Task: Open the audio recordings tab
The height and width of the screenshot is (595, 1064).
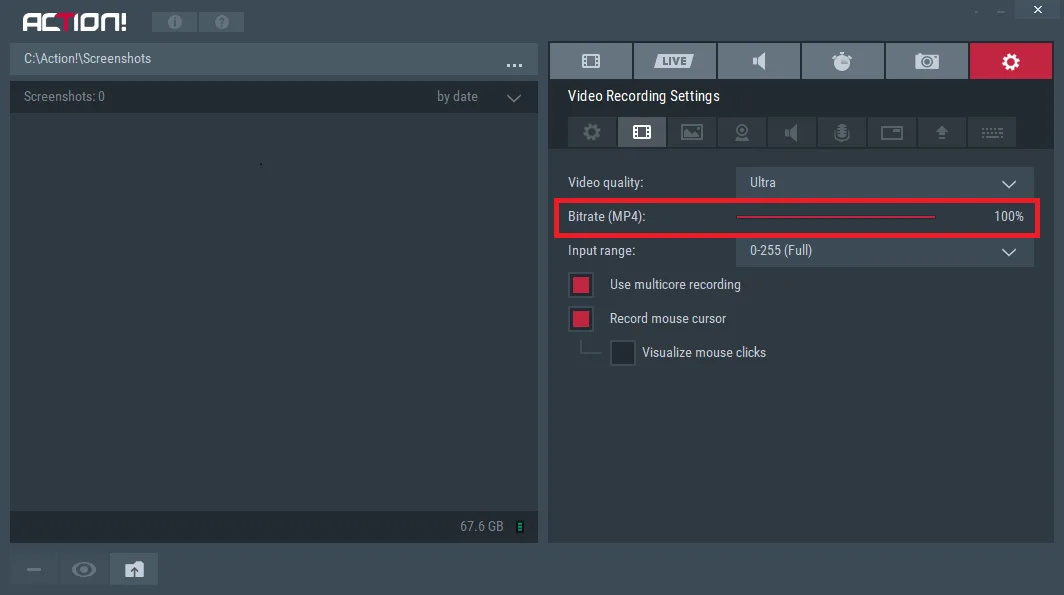Action: coord(759,61)
